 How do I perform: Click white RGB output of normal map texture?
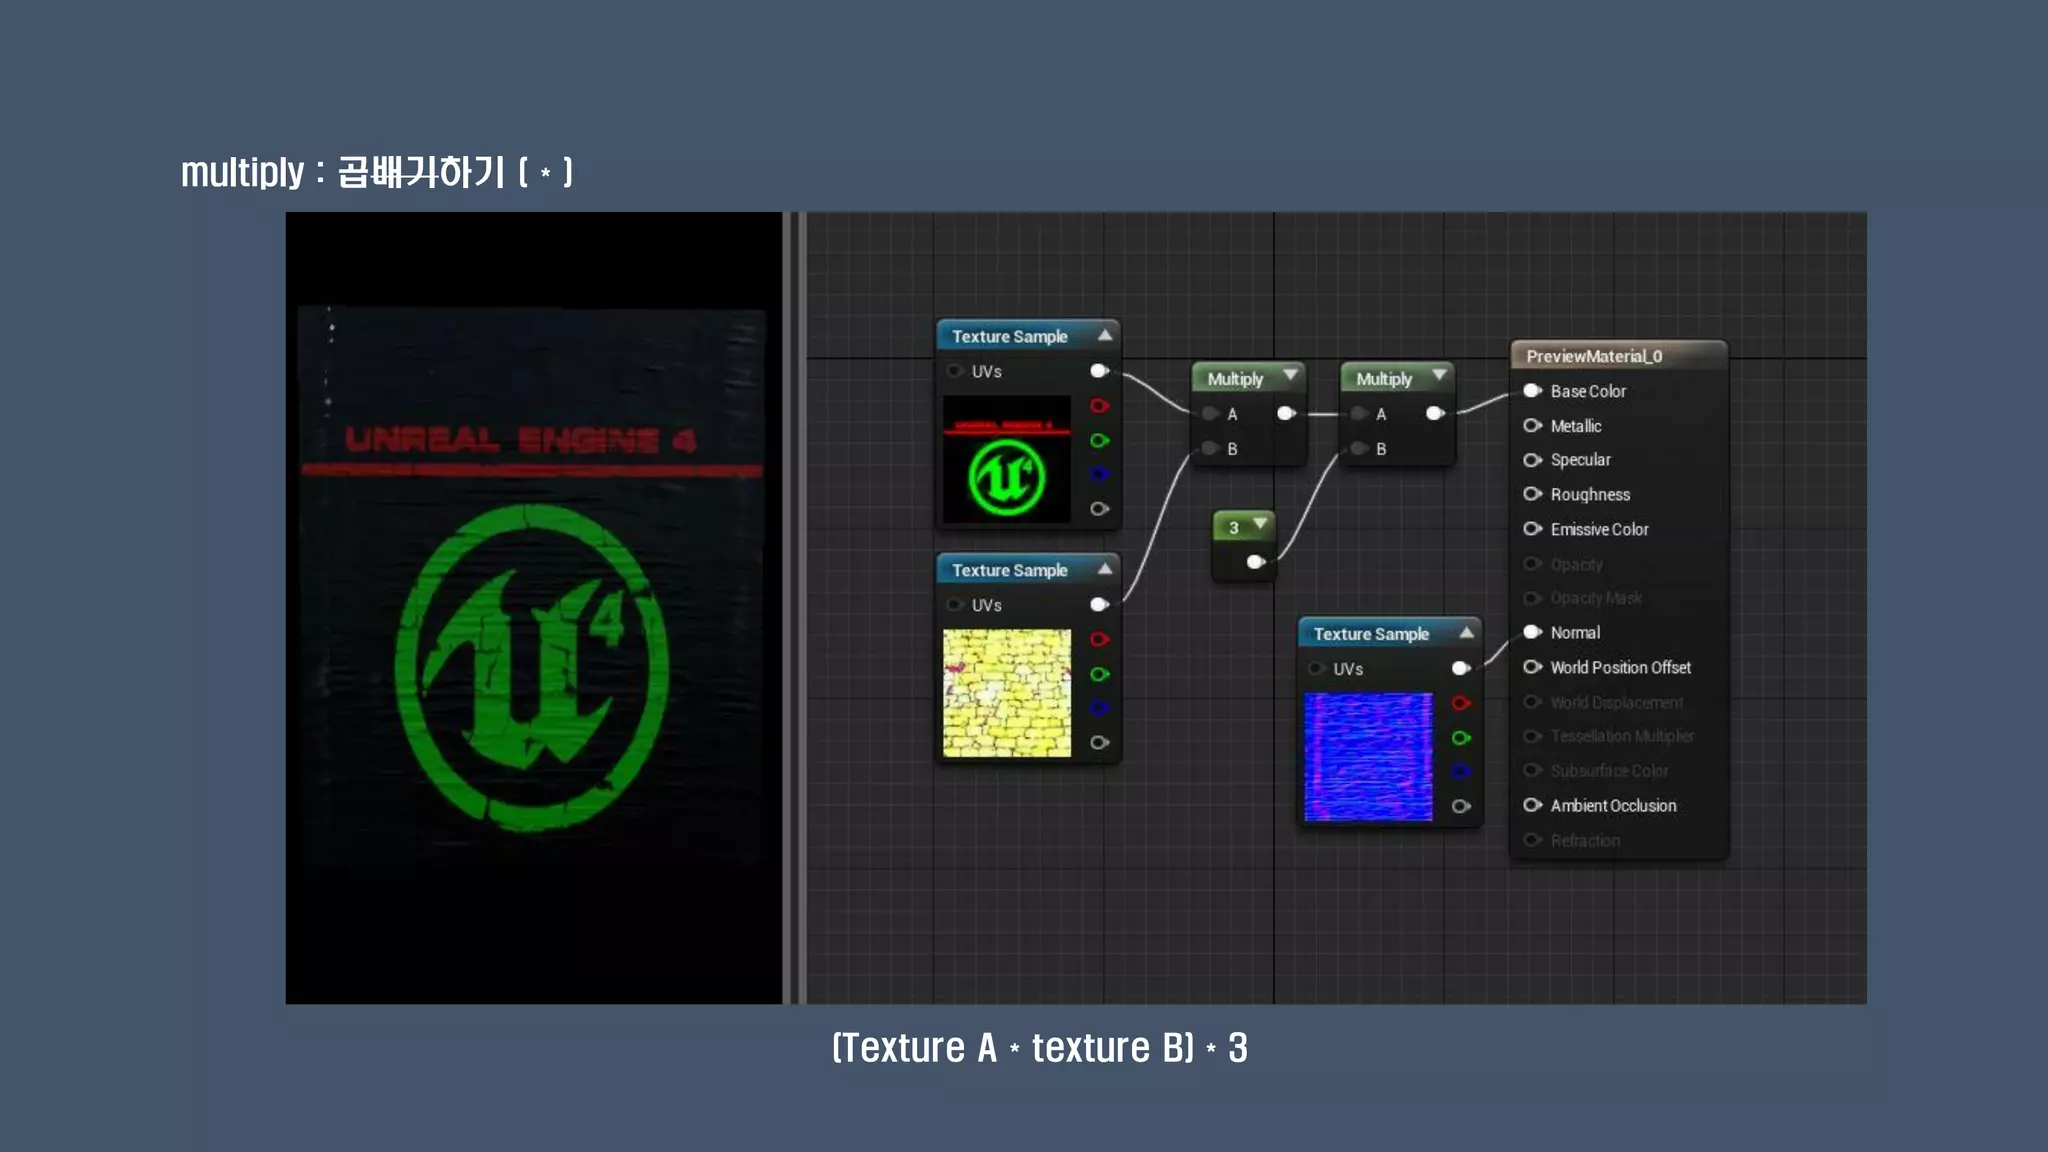pos(1461,668)
